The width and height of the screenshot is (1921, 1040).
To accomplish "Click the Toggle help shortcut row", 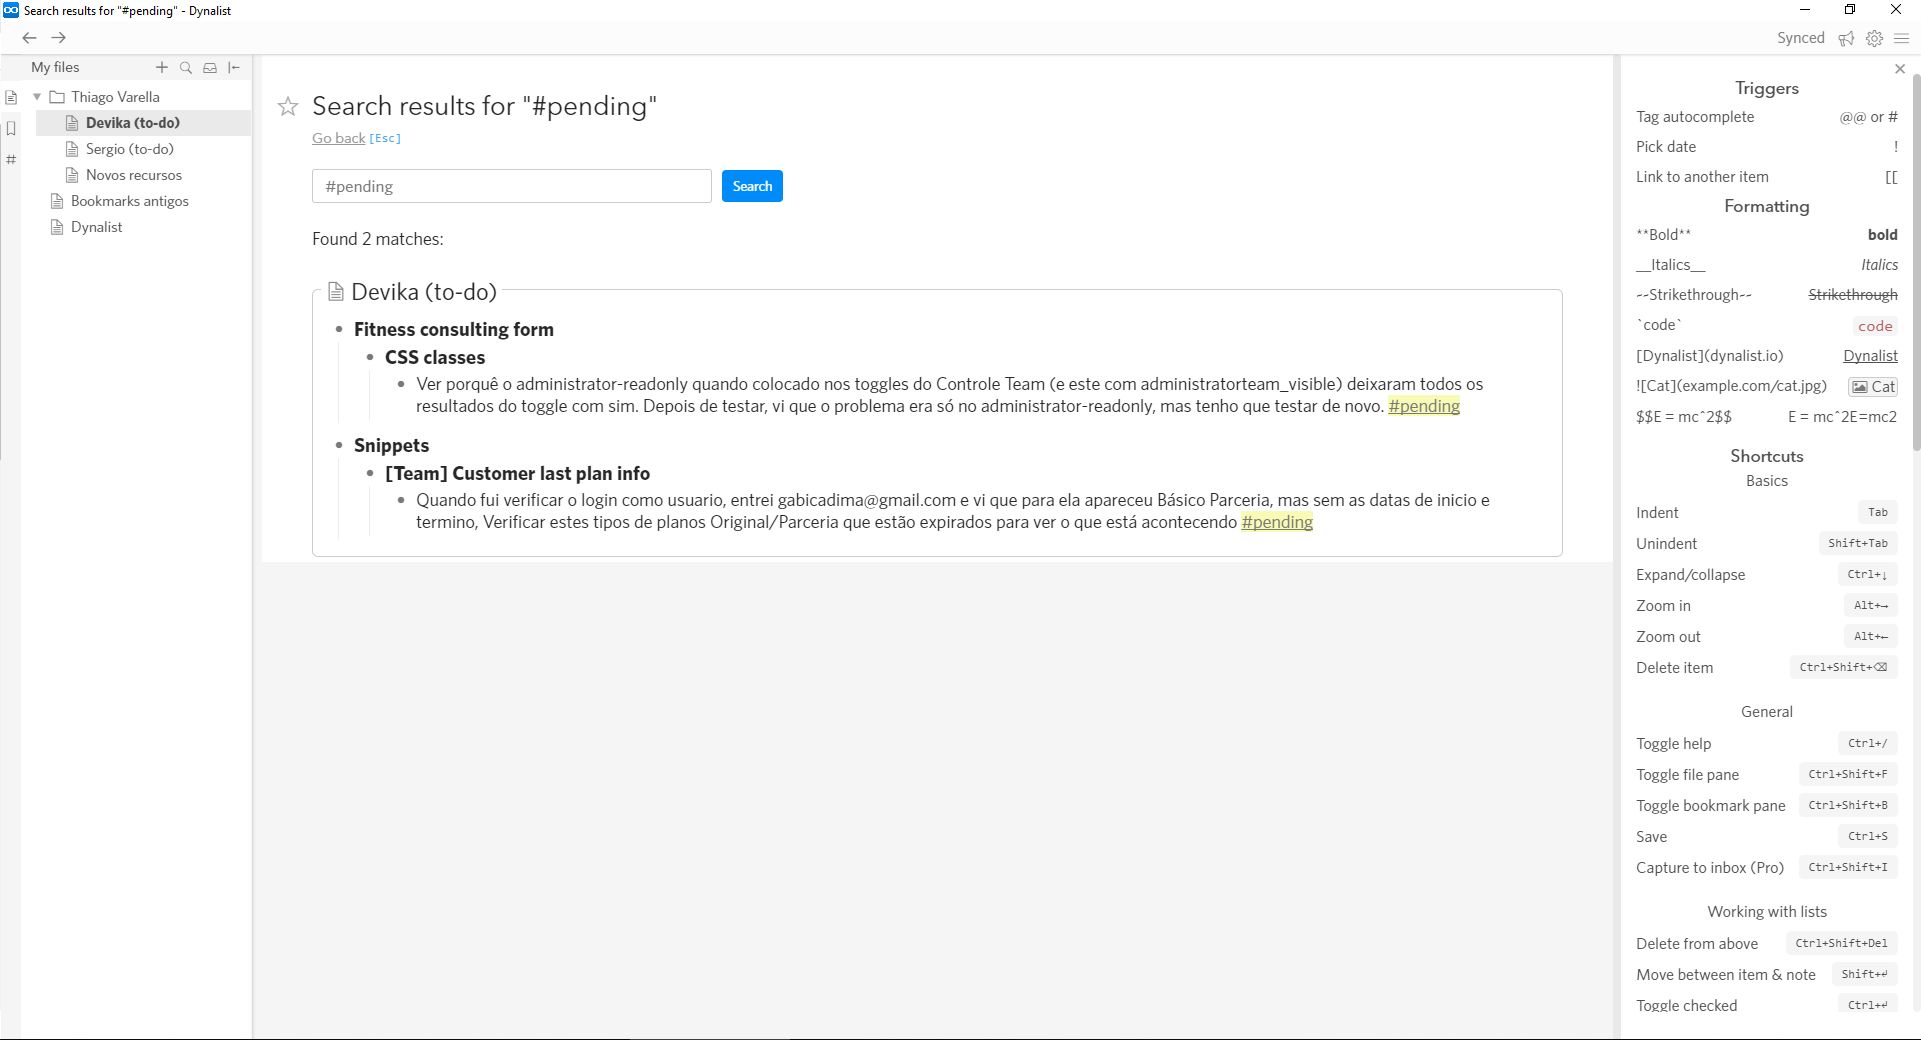I will click(x=1767, y=744).
